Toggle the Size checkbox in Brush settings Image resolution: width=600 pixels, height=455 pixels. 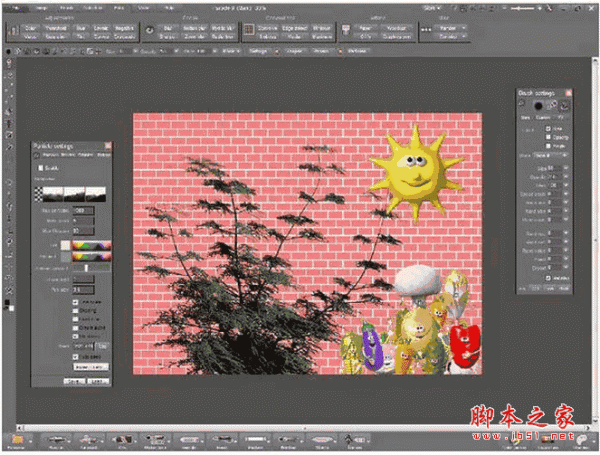coord(548,128)
